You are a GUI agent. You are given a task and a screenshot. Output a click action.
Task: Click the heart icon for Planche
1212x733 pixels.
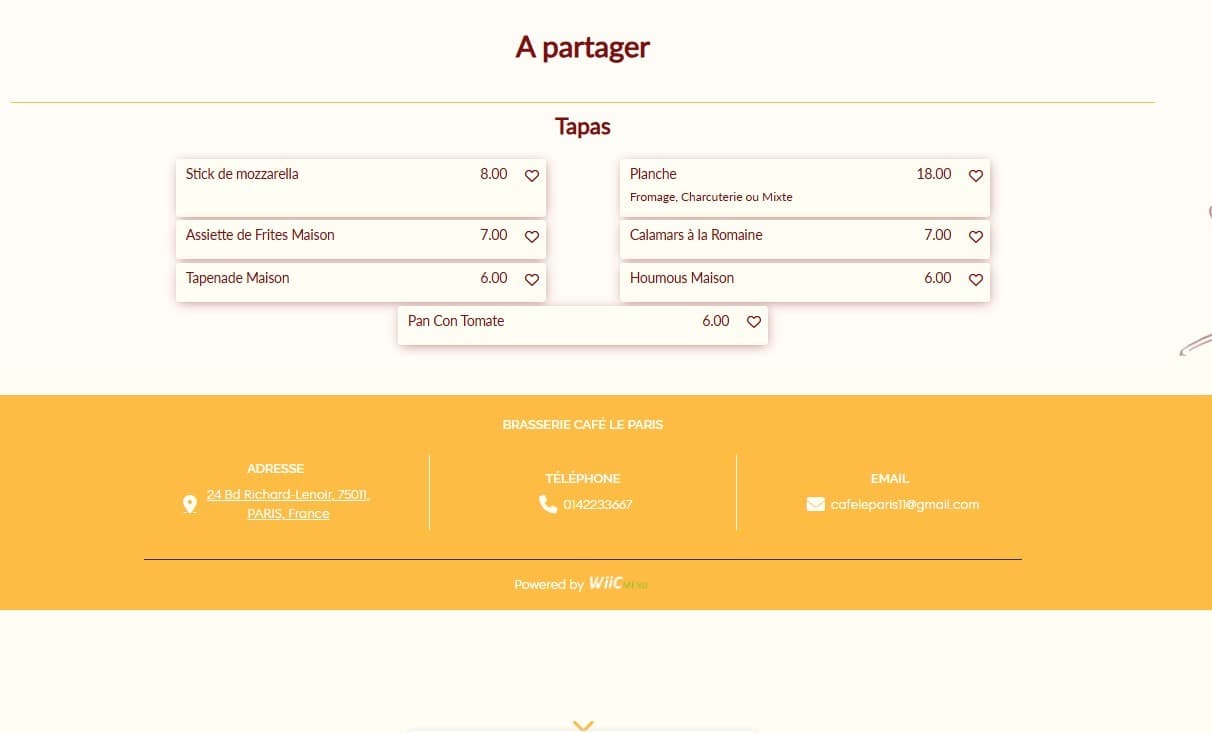[975, 175]
